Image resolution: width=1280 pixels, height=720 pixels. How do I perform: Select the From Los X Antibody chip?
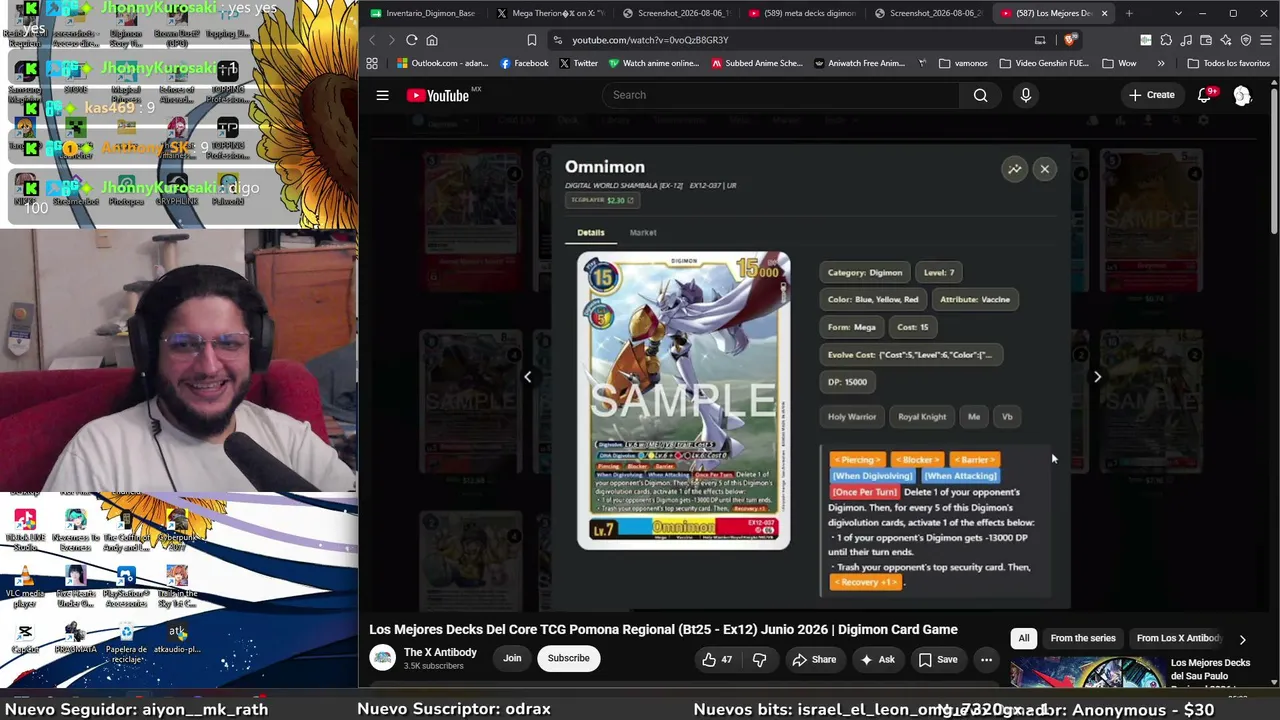(x=1178, y=638)
